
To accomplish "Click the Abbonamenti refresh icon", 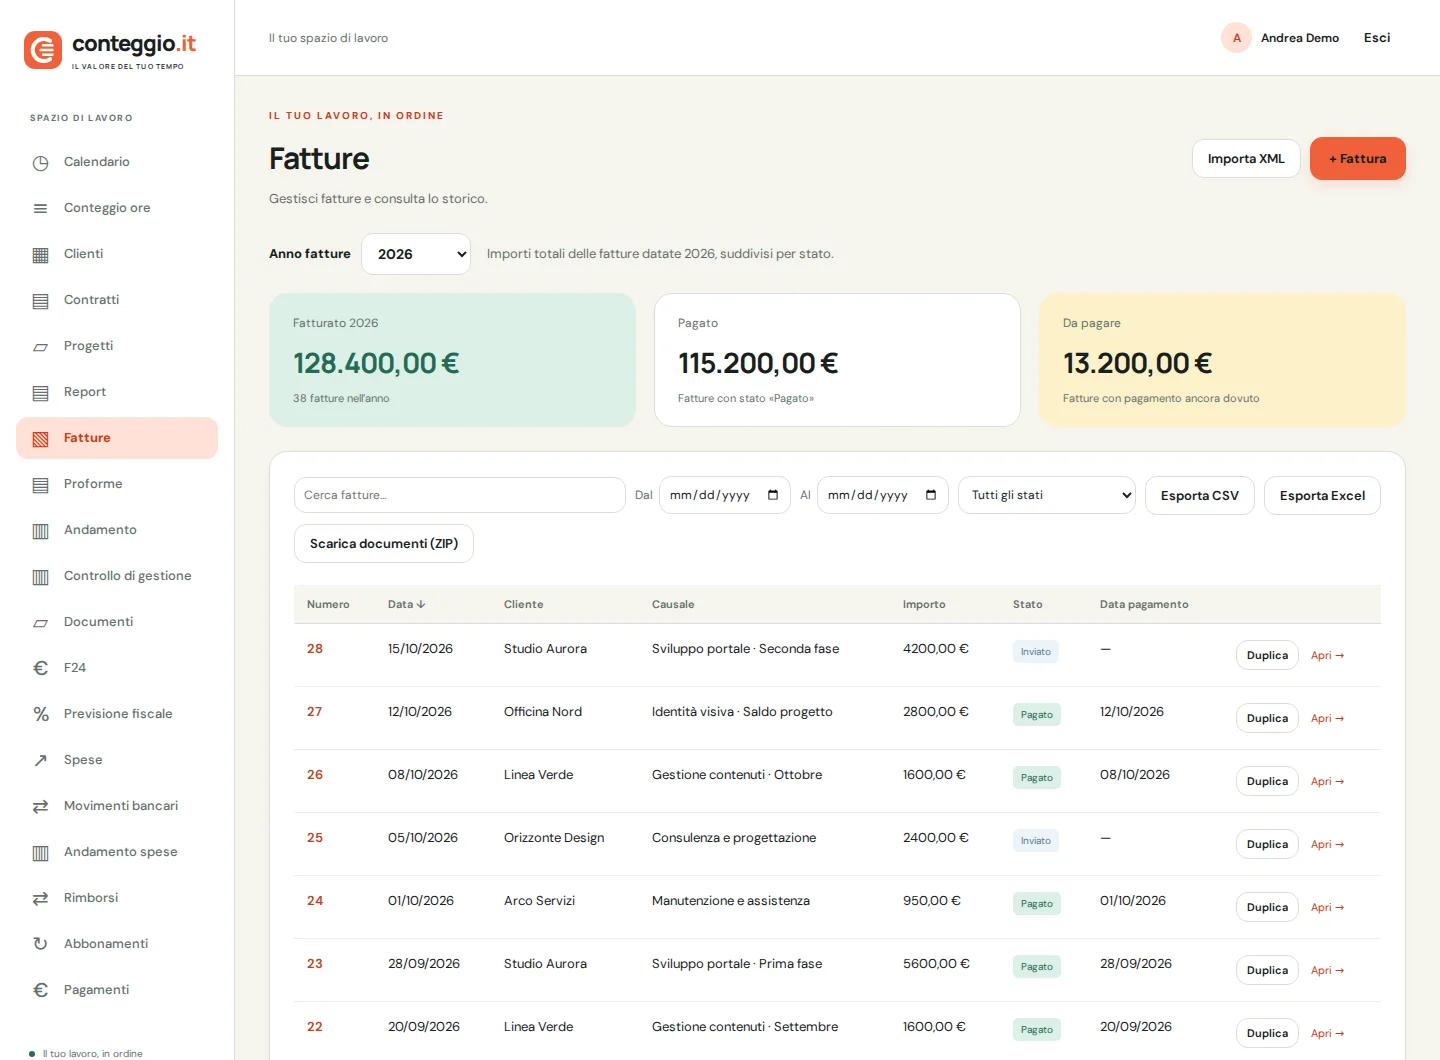I will click(40, 944).
